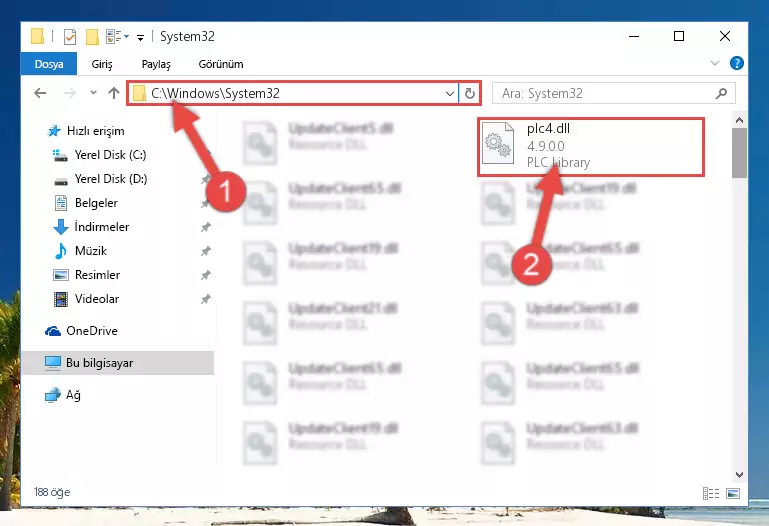769x526 pixels.
Task: Open the İndirmeler folder
Action: 102,227
